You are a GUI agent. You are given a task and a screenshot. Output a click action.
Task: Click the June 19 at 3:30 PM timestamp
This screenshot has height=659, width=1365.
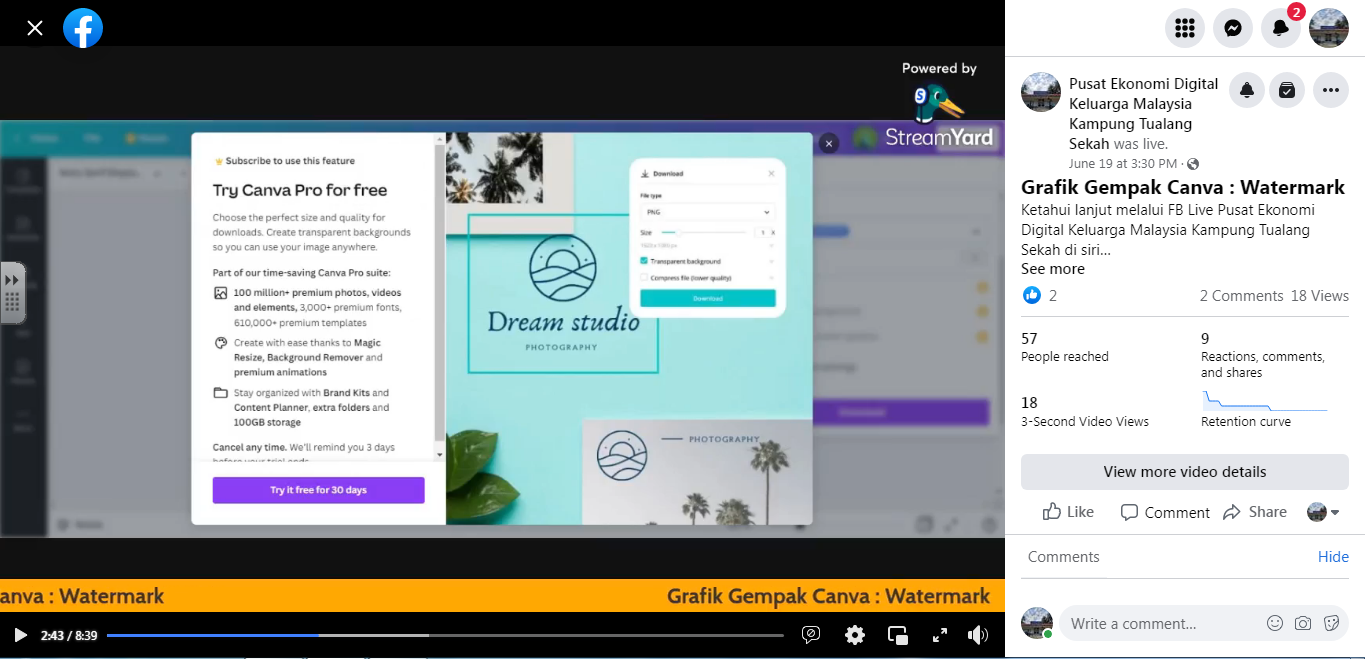click(x=1125, y=163)
